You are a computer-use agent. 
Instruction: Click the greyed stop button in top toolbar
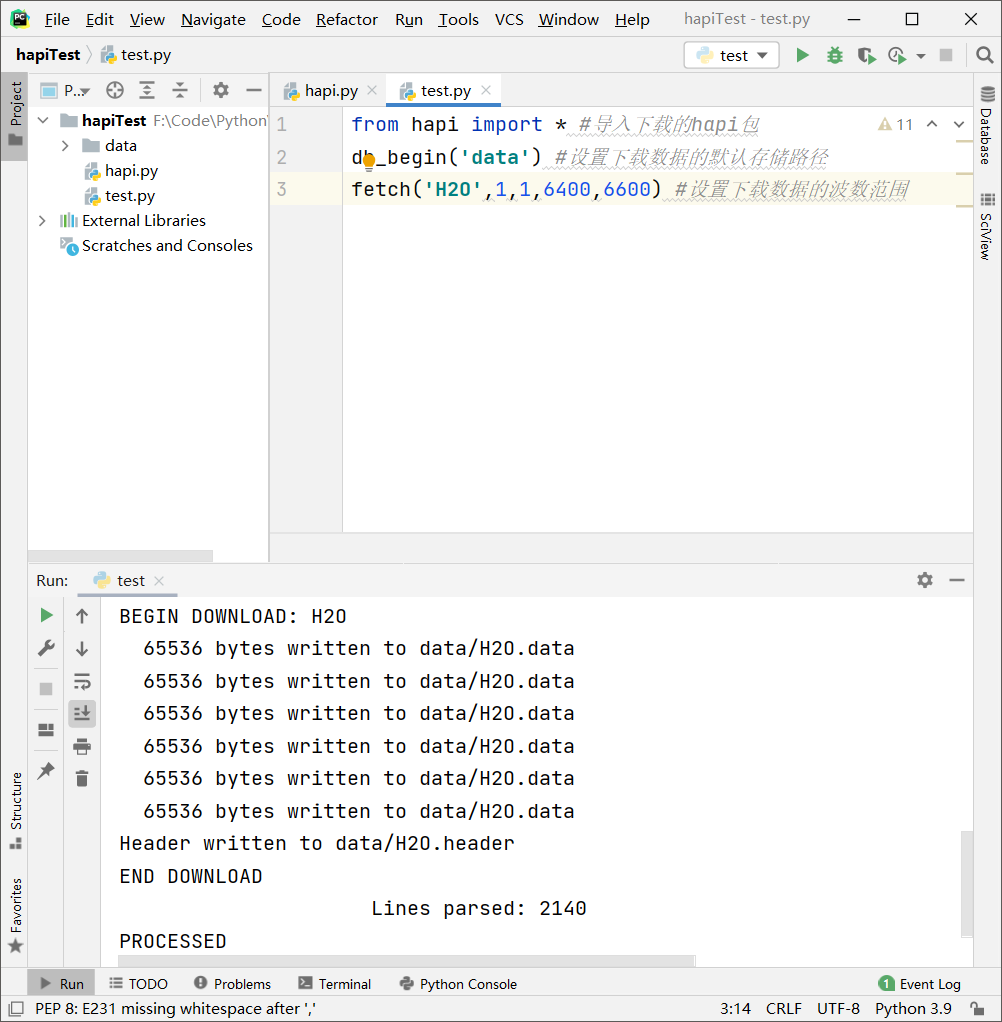[946, 55]
